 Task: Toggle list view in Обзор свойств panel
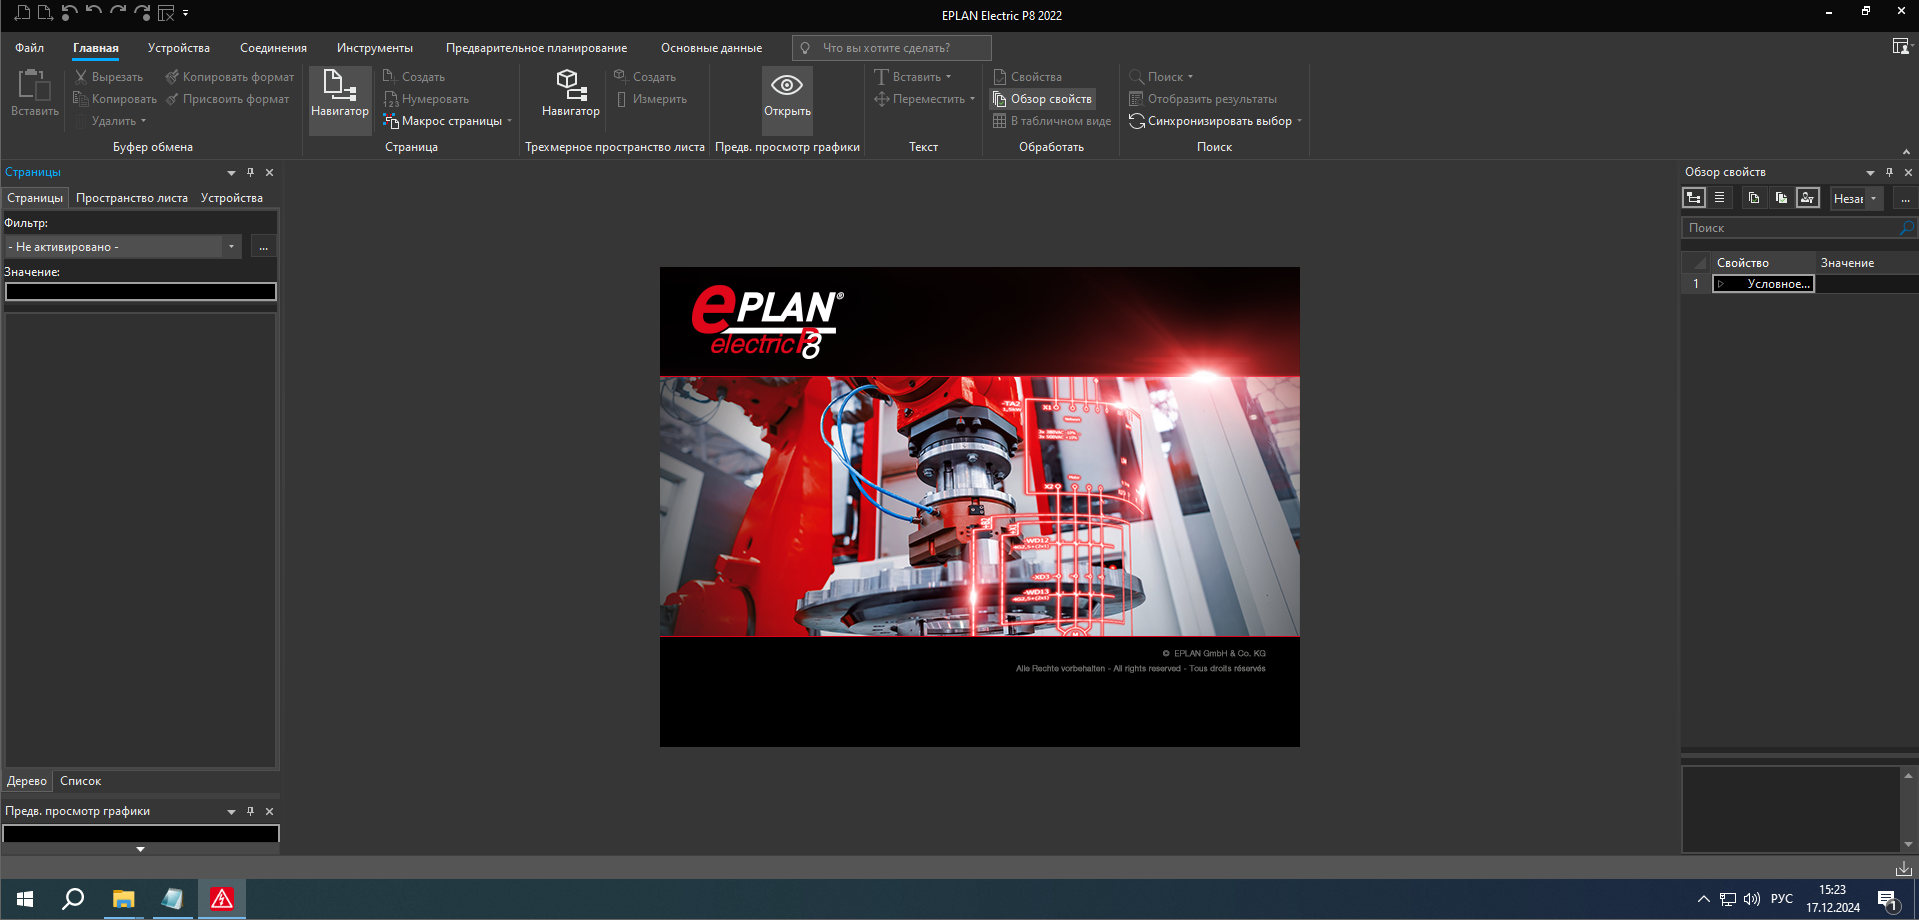click(1719, 197)
